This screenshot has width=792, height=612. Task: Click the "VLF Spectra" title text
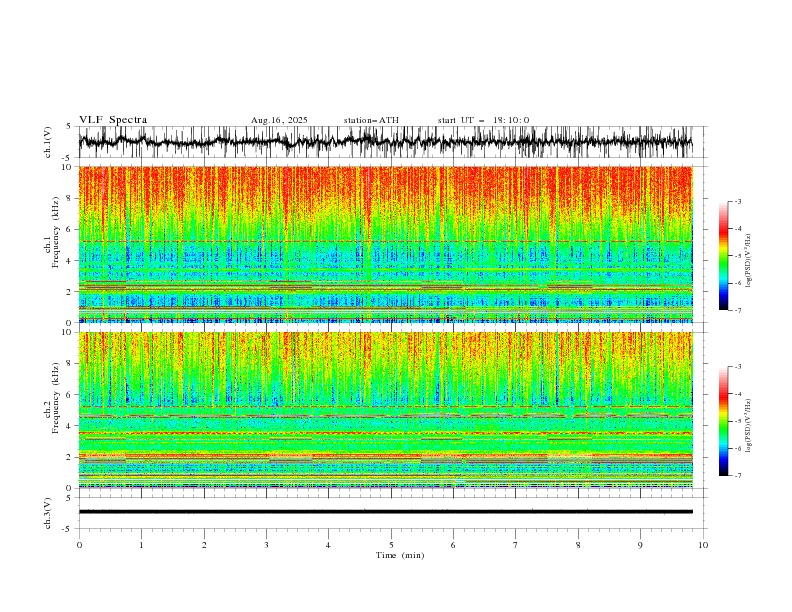click(x=113, y=120)
